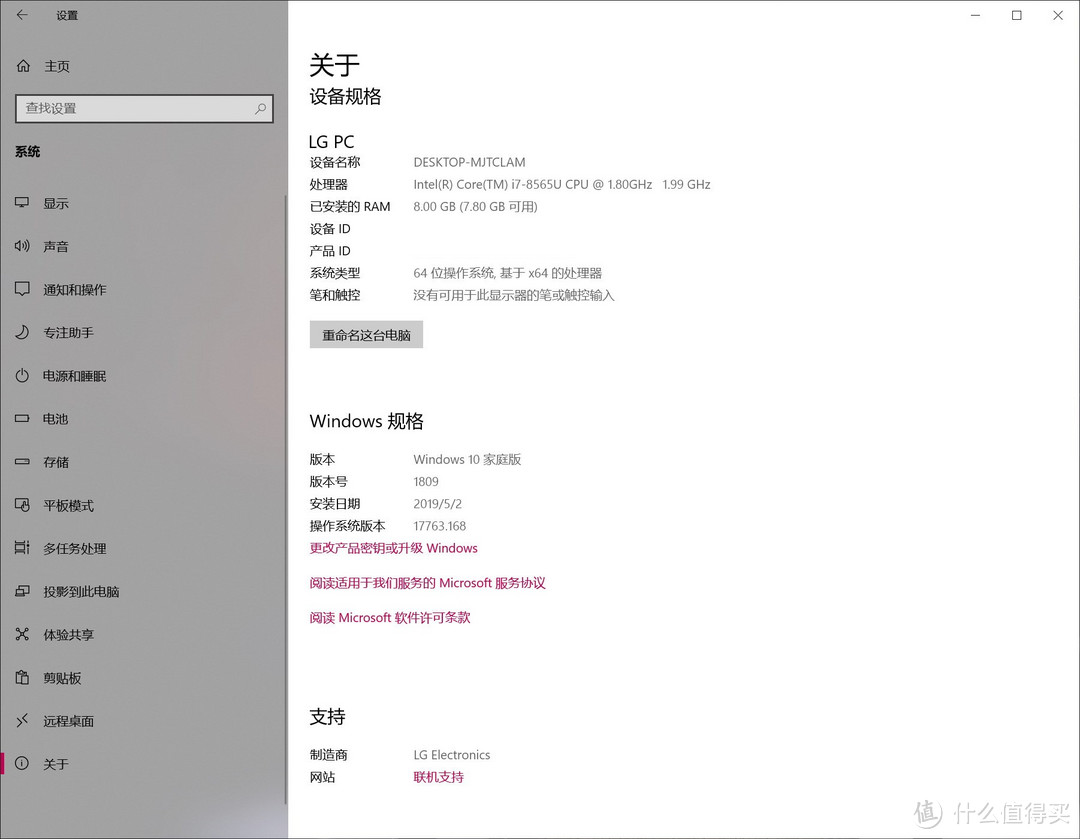Click the back arrow in Settings
Viewport: 1080px width, 839px height.
(22, 14)
